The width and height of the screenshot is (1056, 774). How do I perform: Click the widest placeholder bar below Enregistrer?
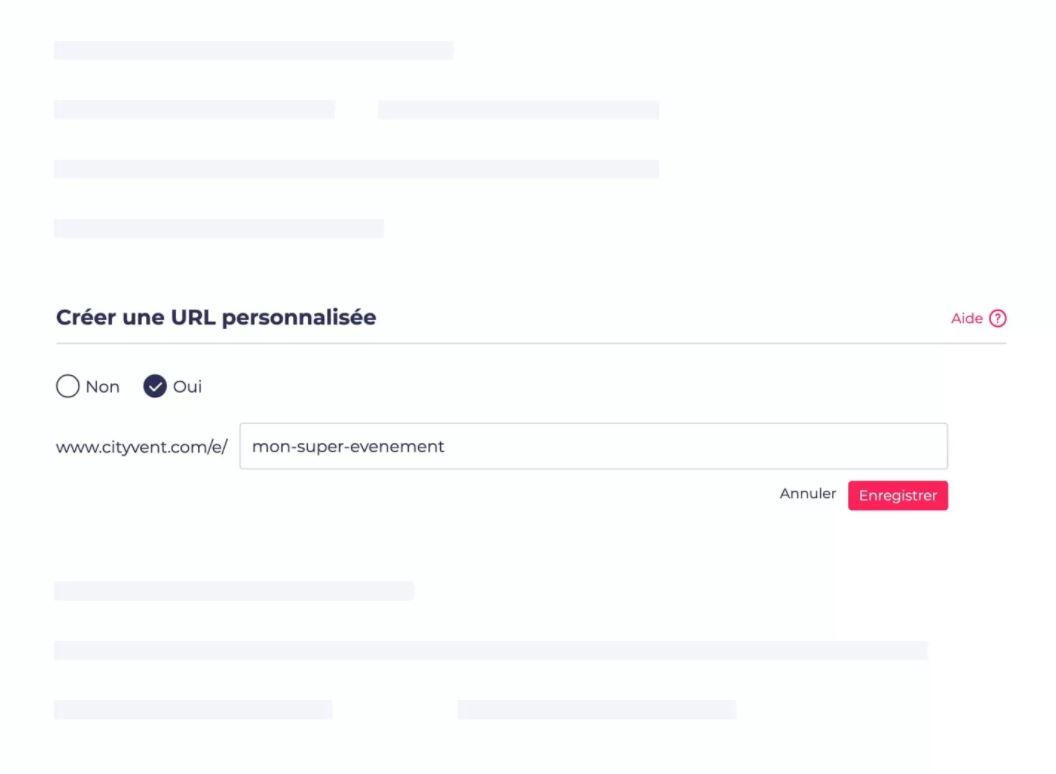point(490,650)
